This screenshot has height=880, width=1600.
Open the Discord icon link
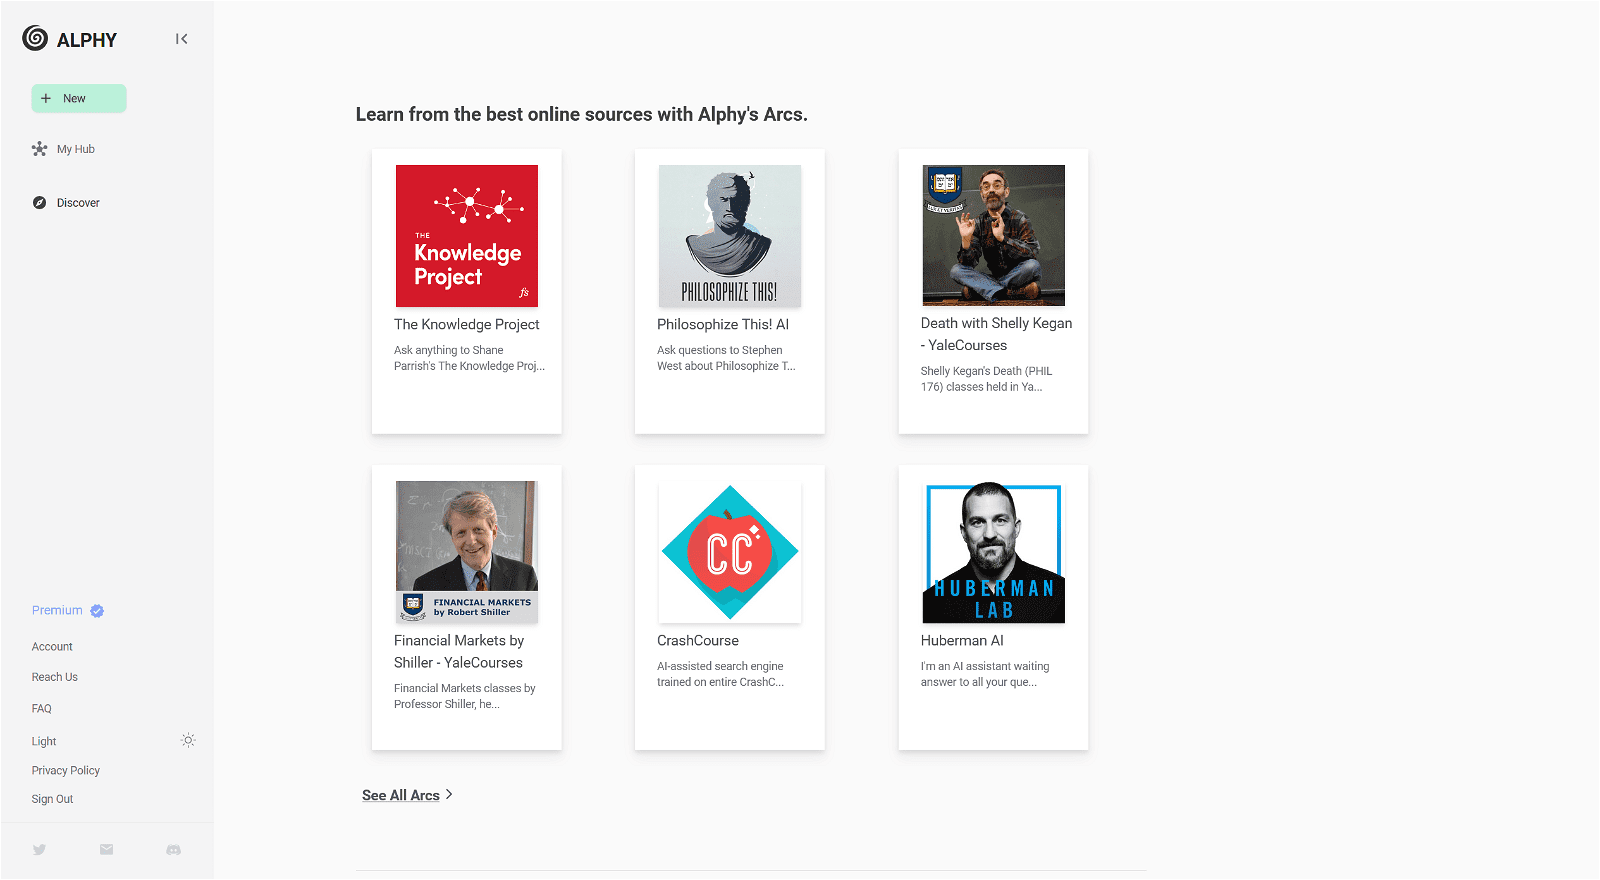pyautogui.click(x=173, y=850)
